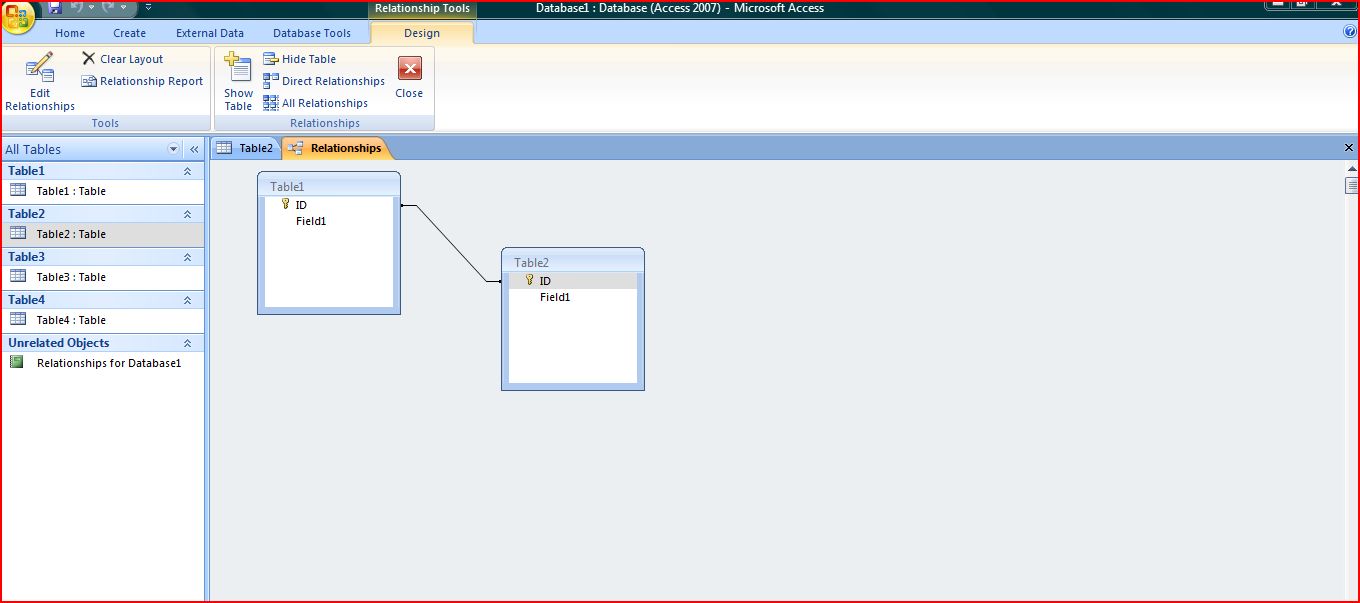Select Relationships for Database1 object
Image resolution: width=1360 pixels, height=603 pixels.
[x=102, y=363]
